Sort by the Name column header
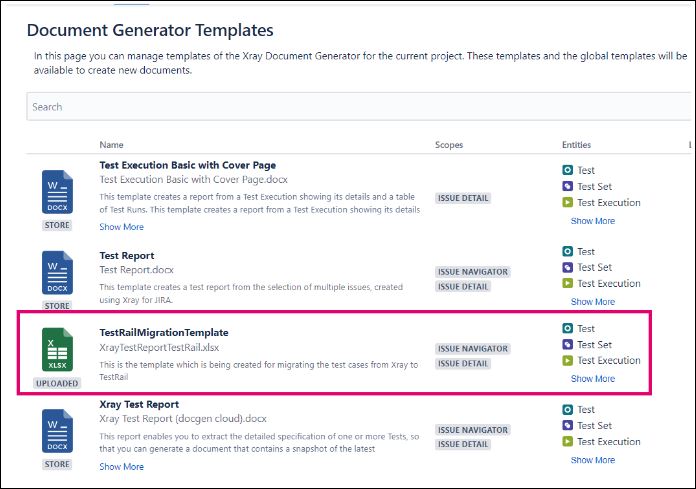The height and width of the screenshot is (489, 696). tap(112, 146)
